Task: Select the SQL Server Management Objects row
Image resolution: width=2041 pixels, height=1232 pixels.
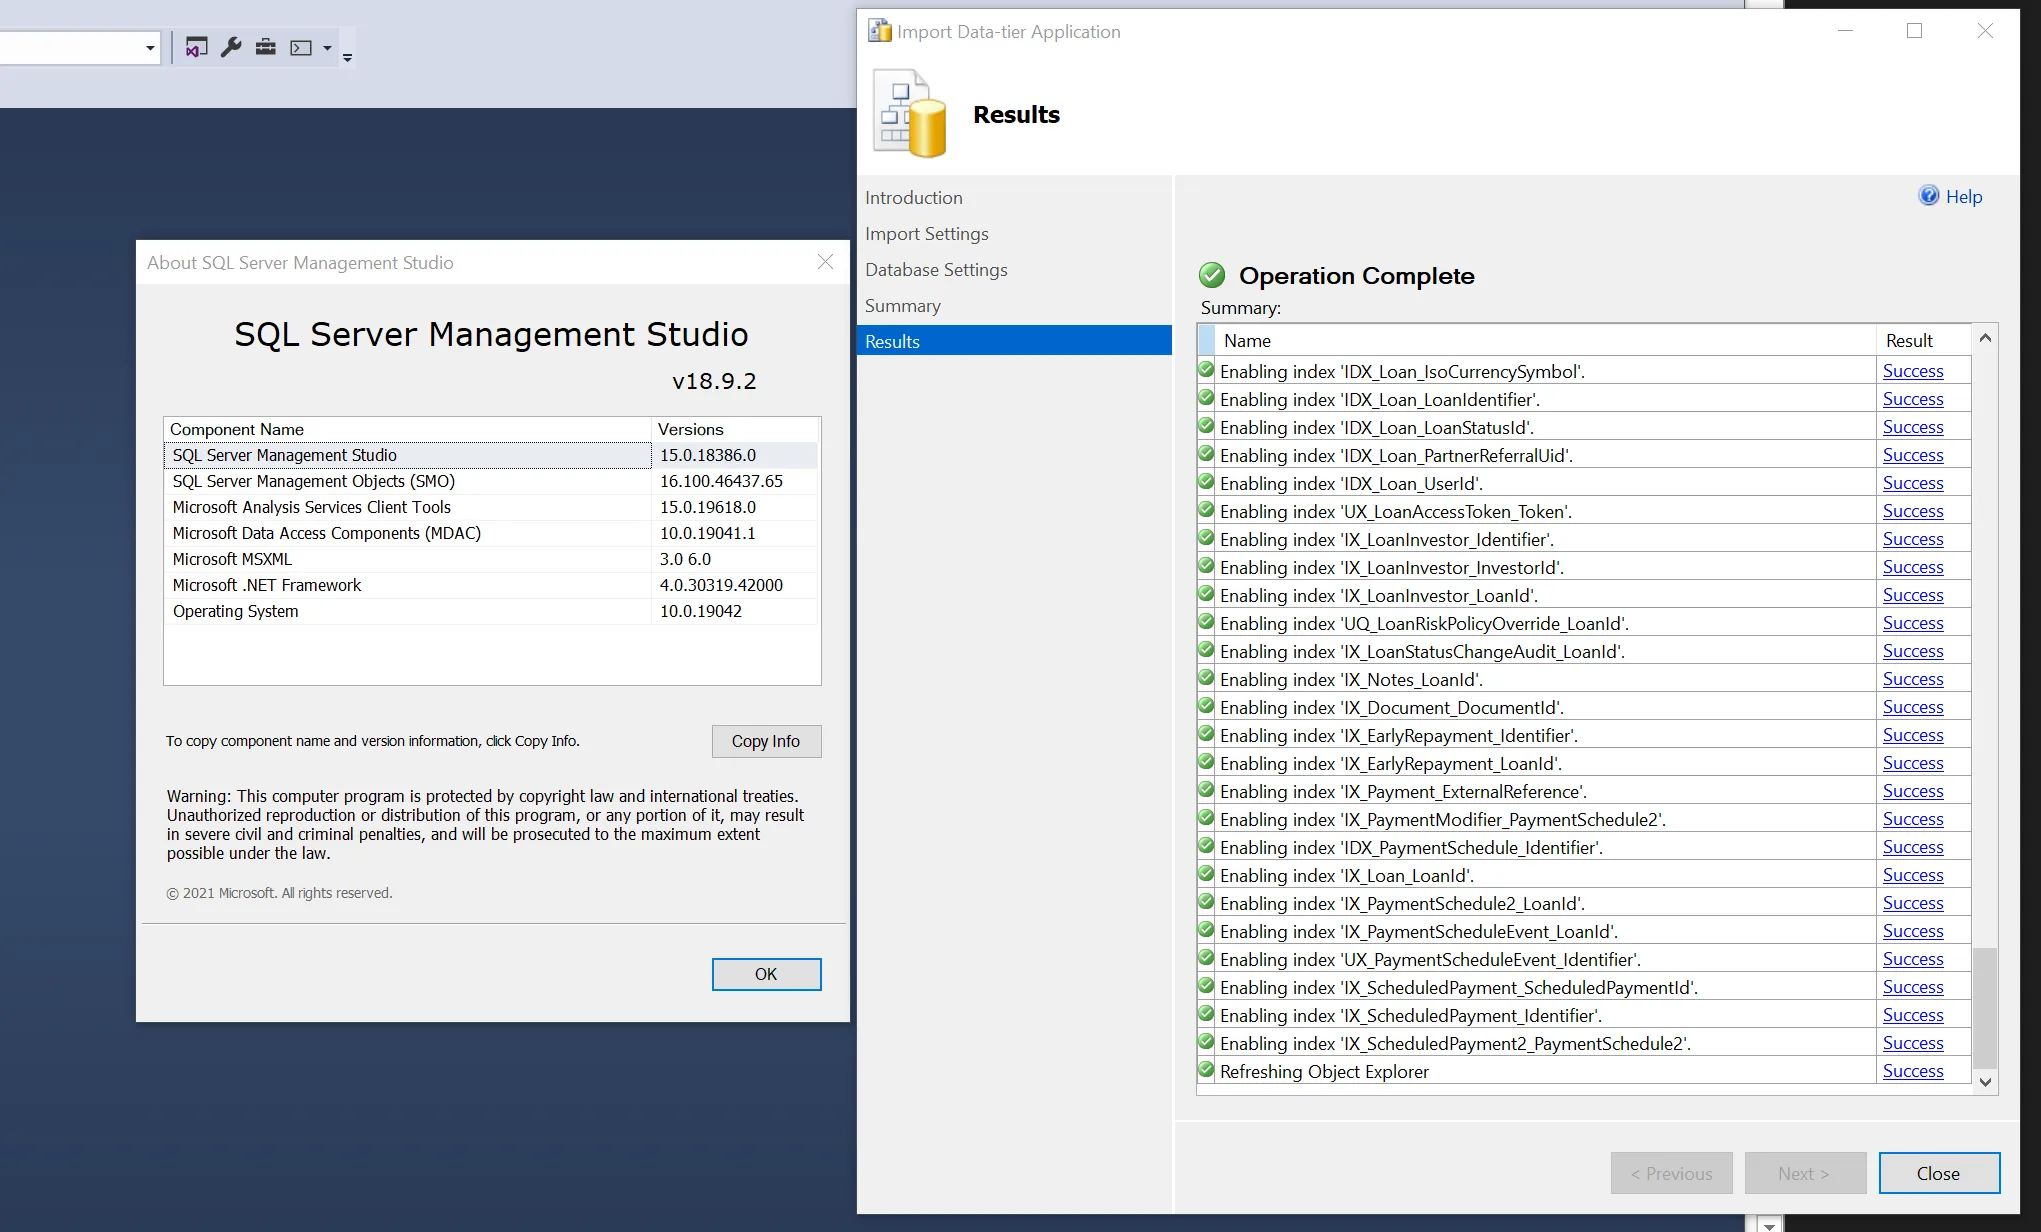Action: coord(313,481)
